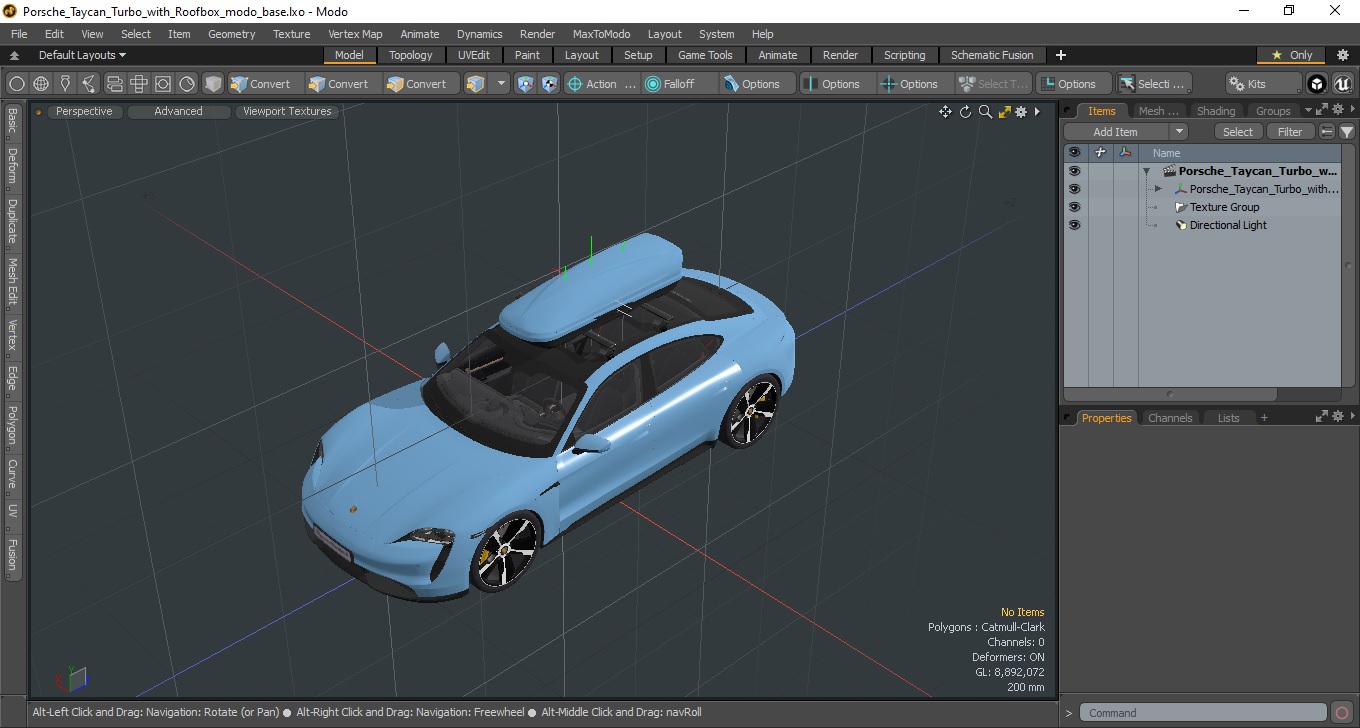Click the cube with arrow icon before dropdown
The width and height of the screenshot is (1360, 728).
coord(475,84)
